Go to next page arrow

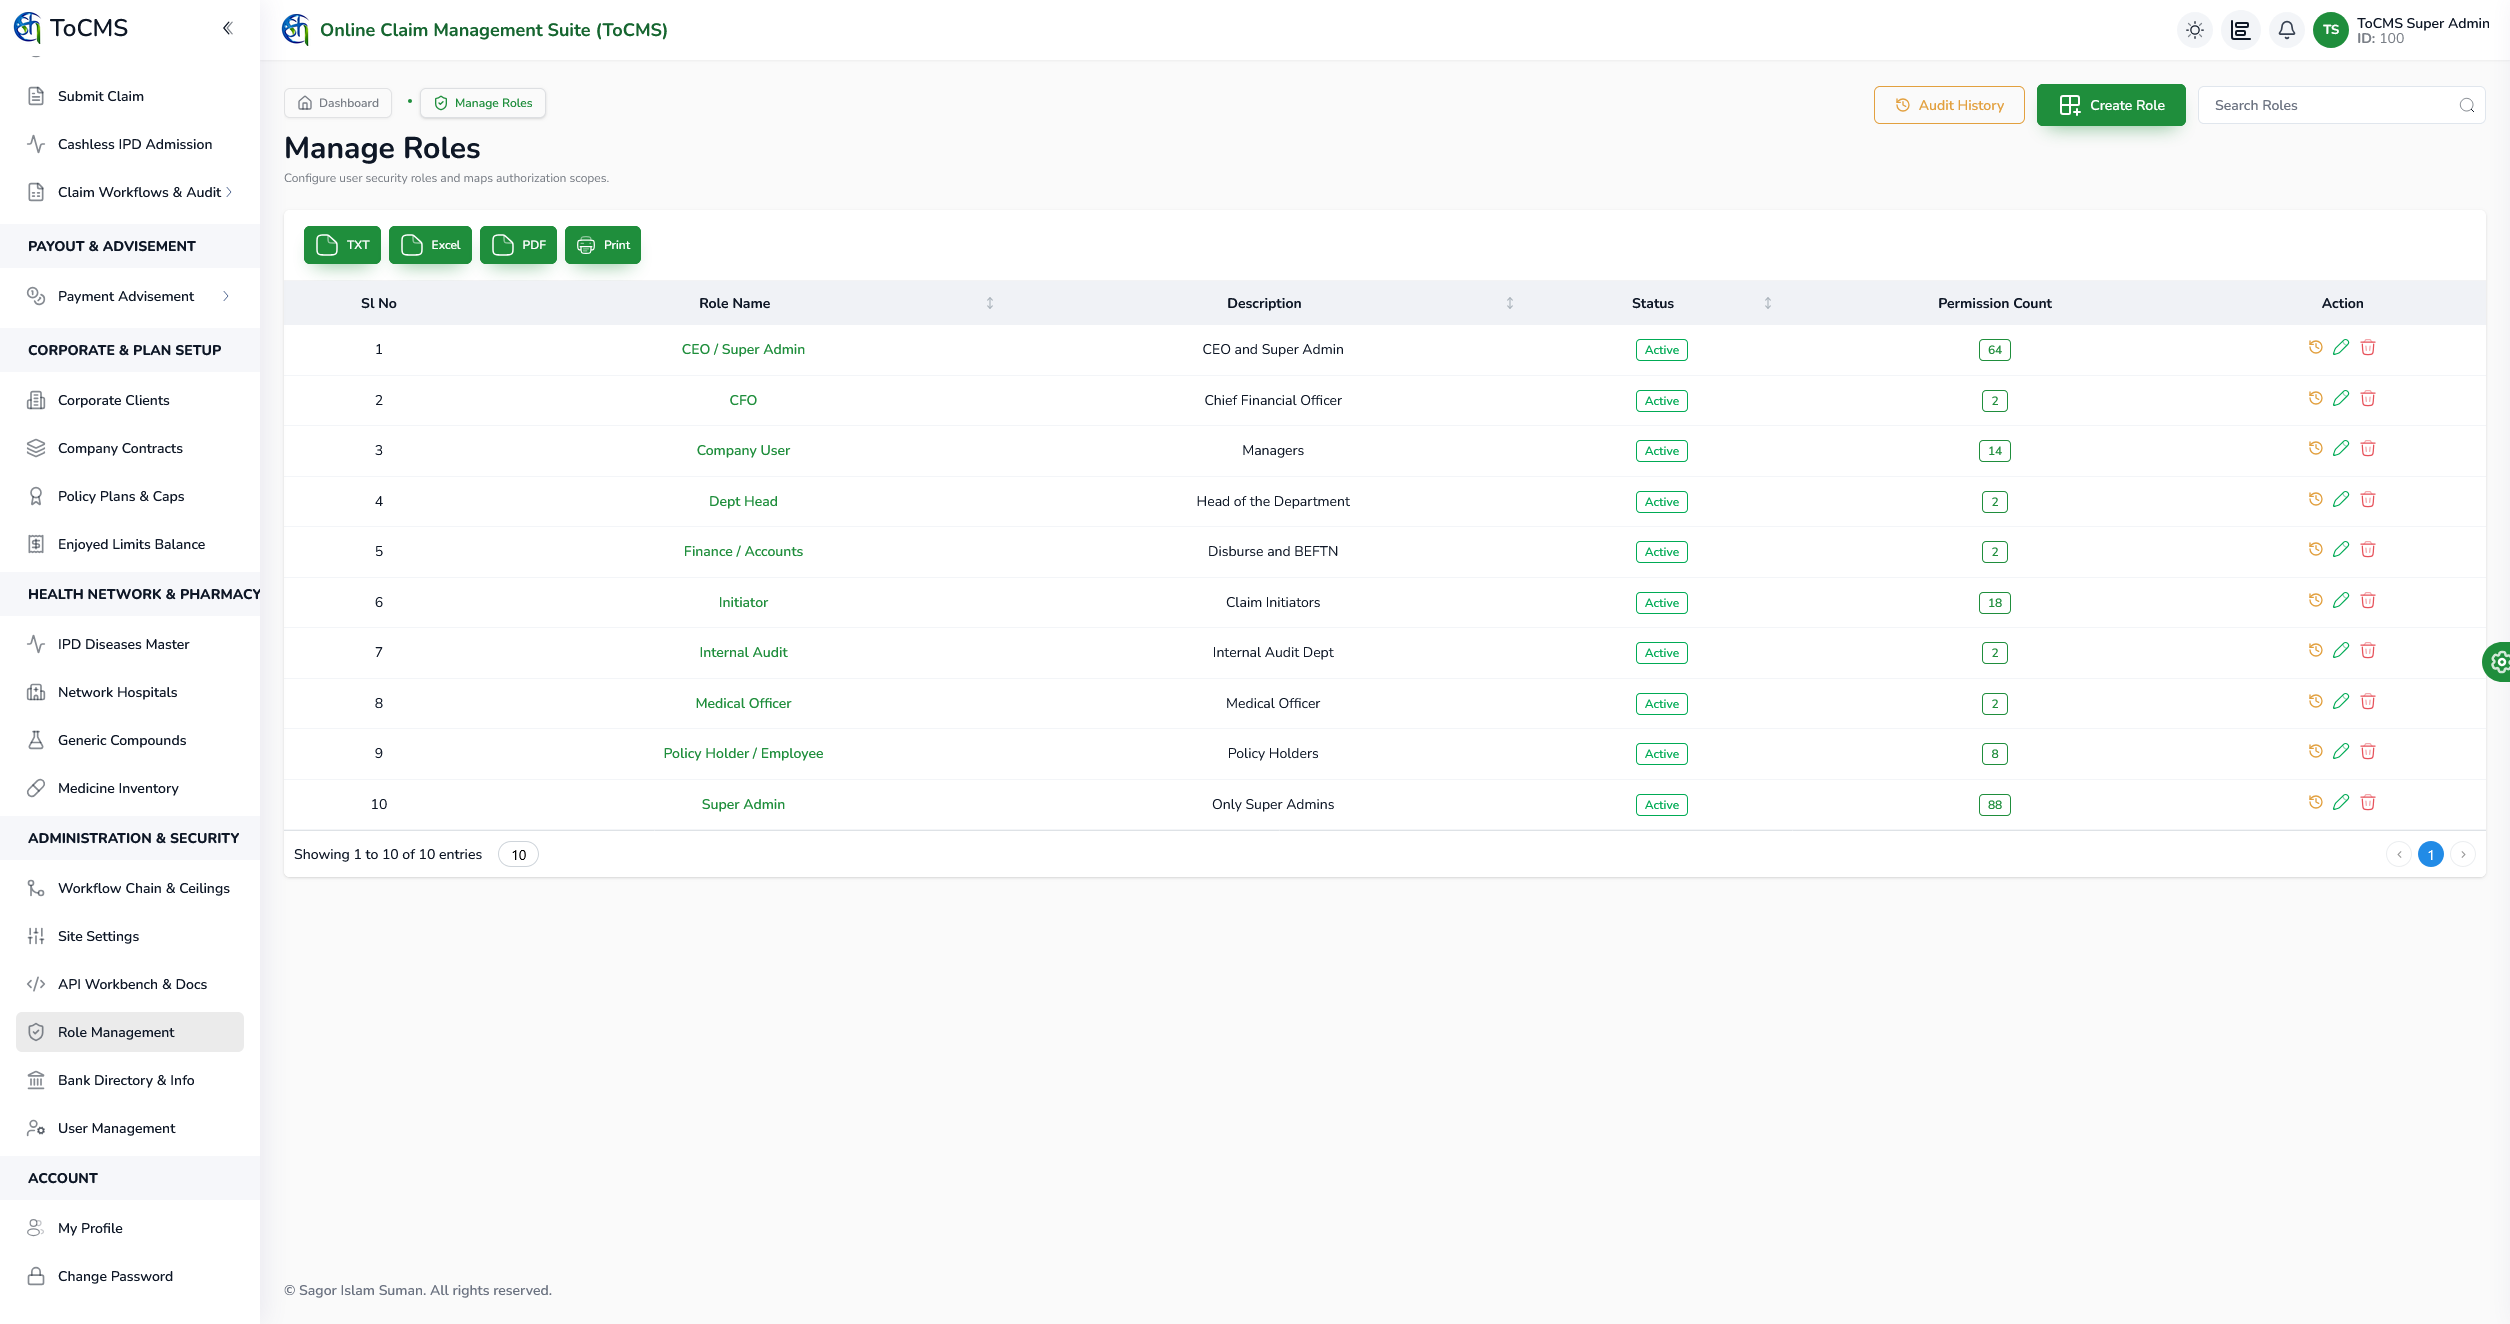pyautogui.click(x=2463, y=855)
